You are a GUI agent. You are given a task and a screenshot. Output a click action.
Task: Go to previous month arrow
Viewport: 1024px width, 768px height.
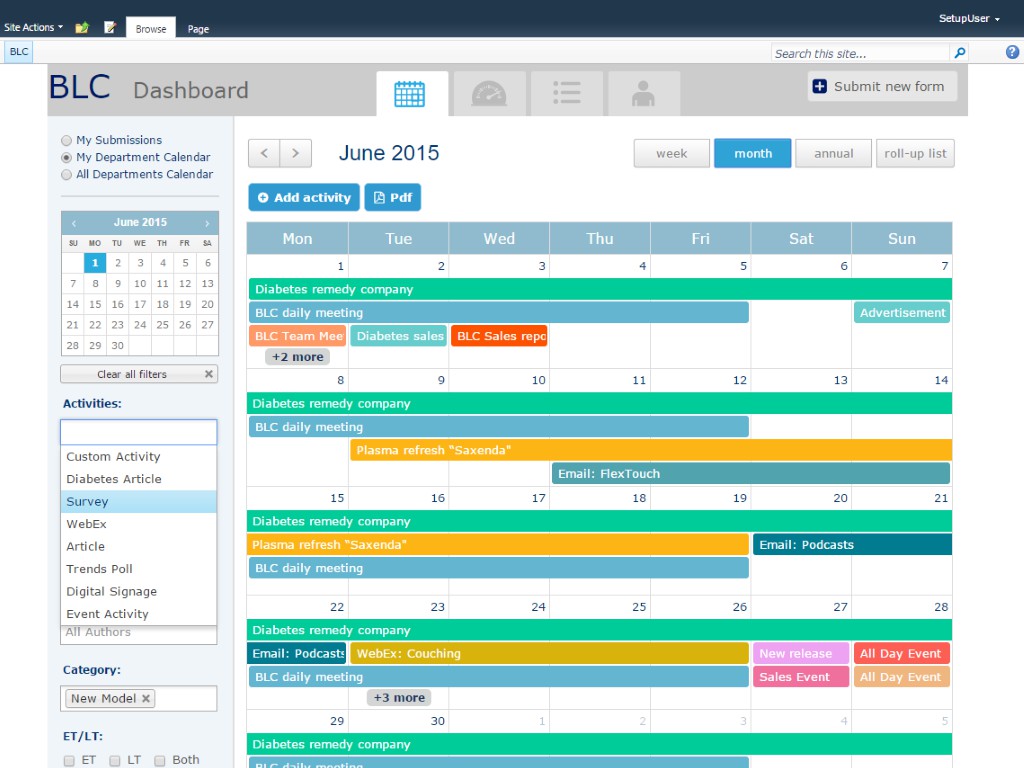pos(264,153)
